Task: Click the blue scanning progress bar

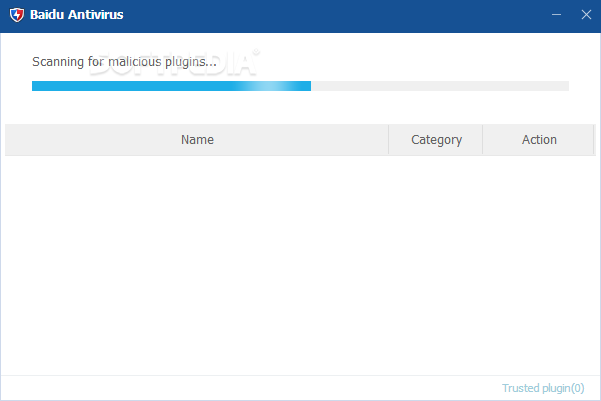Action: pos(300,86)
